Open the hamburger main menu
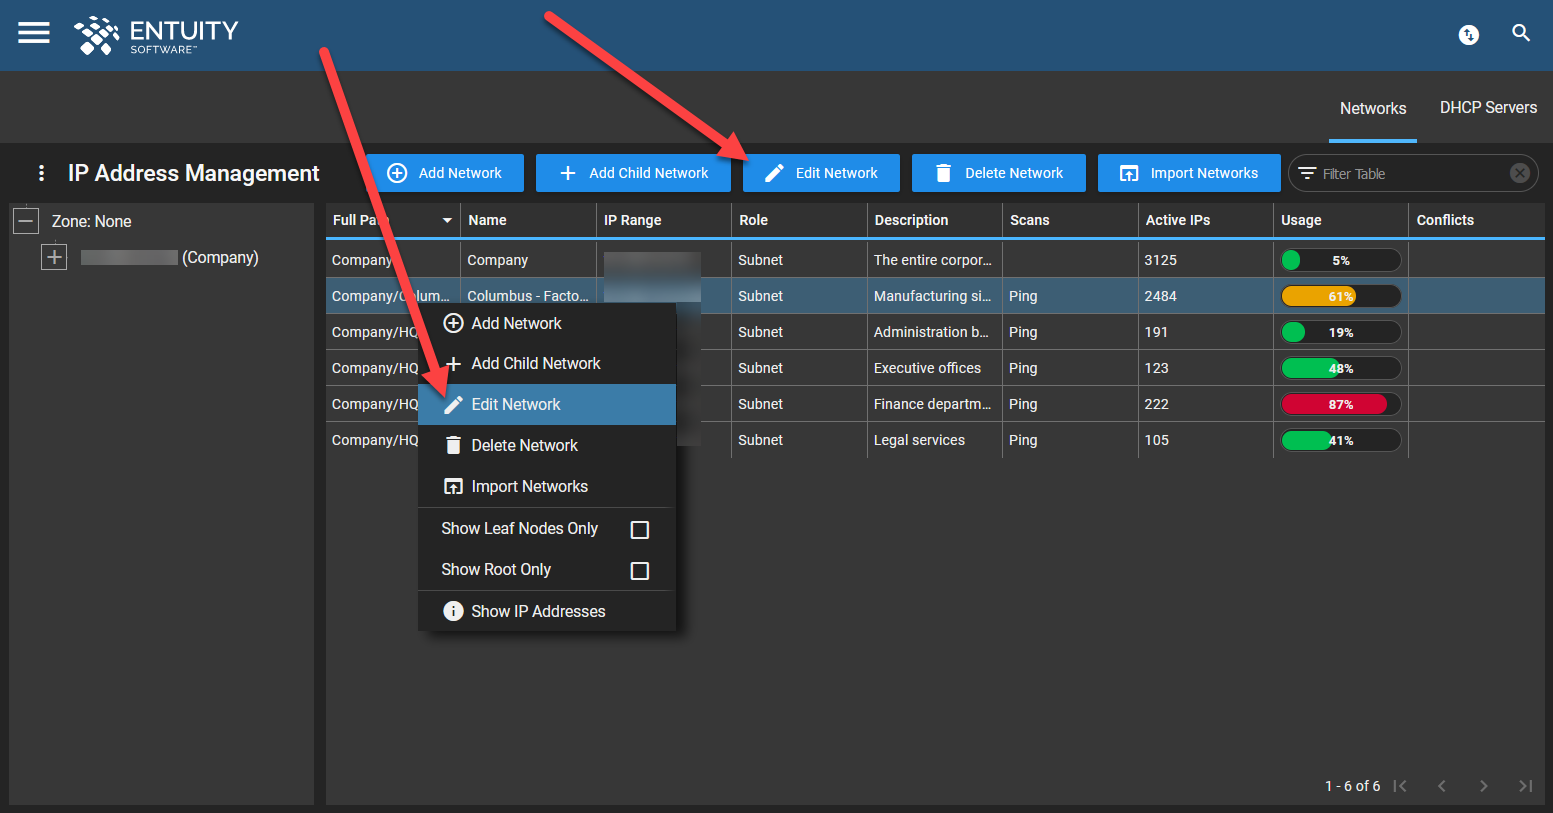Viewport: 1553px width, 813px height. [34, 33]
